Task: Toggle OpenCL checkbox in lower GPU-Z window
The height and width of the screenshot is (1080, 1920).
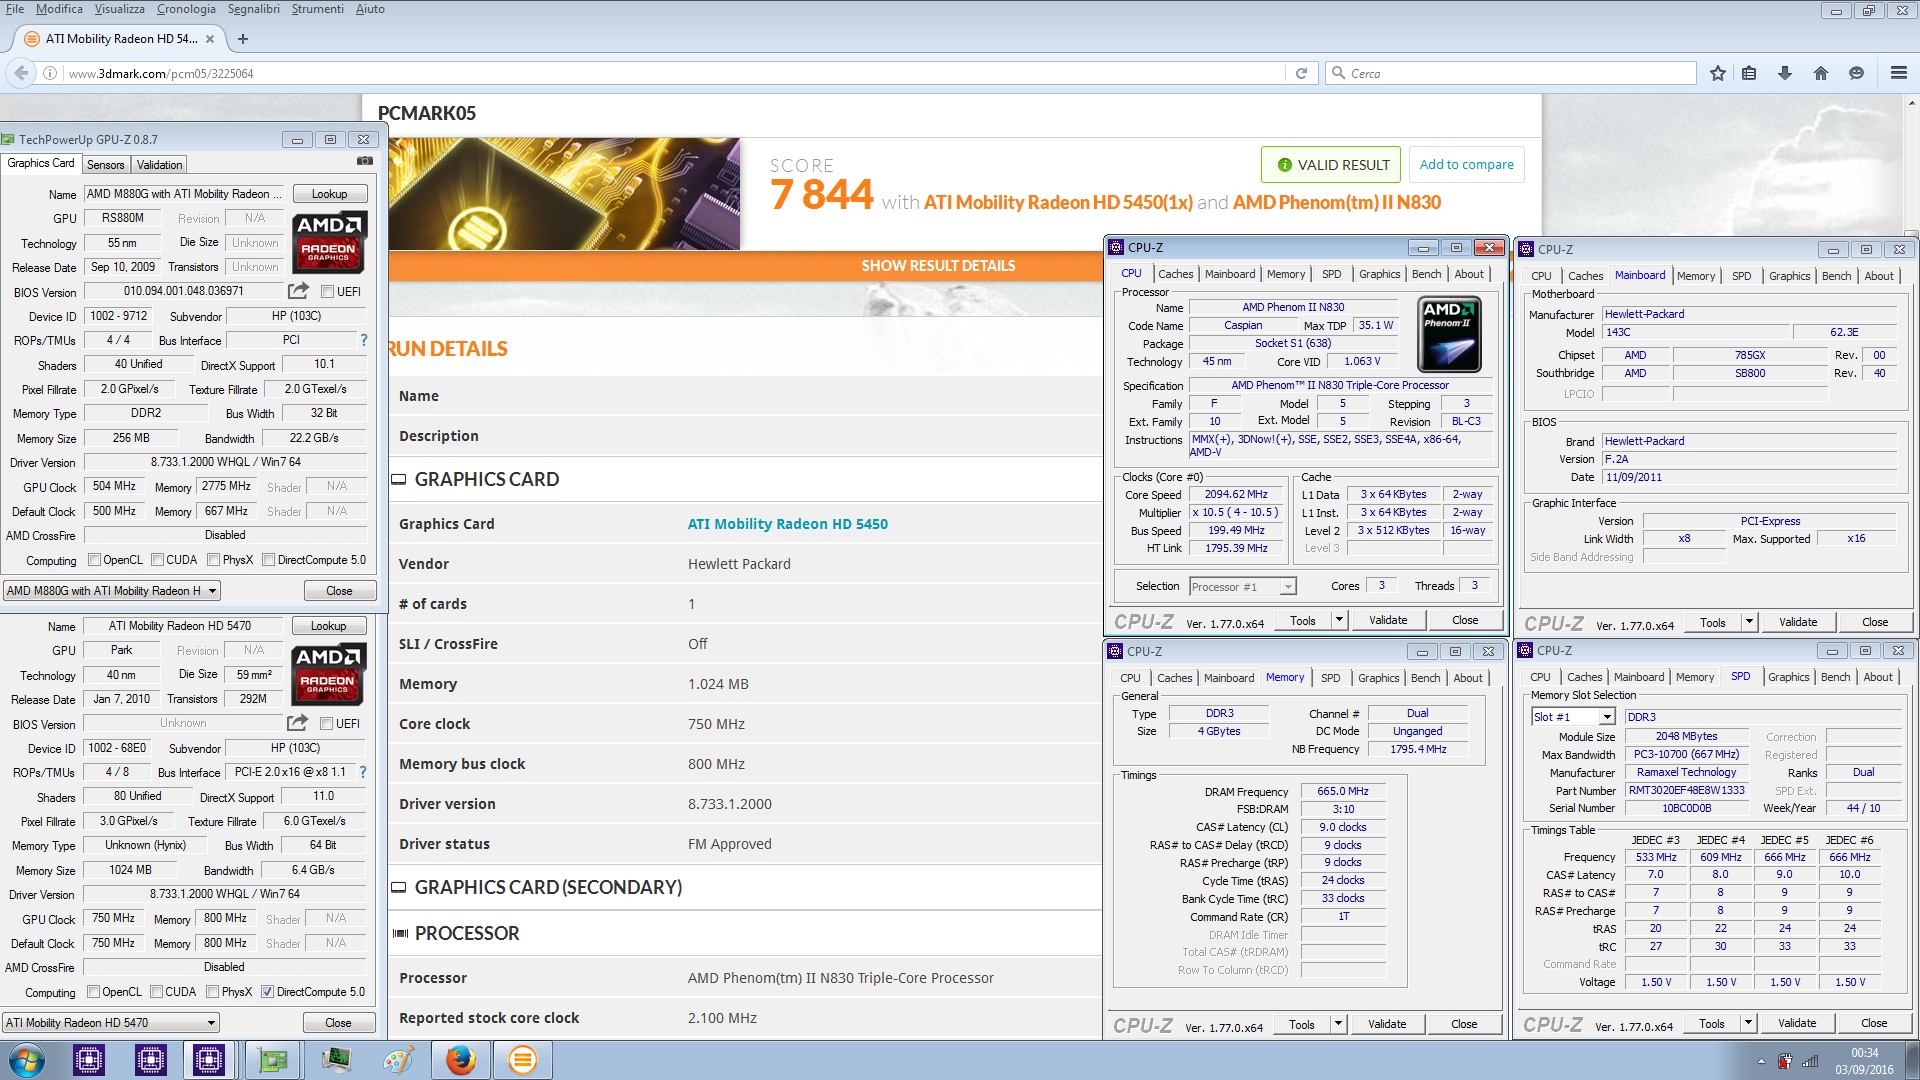Action: [x=93, y=992]
